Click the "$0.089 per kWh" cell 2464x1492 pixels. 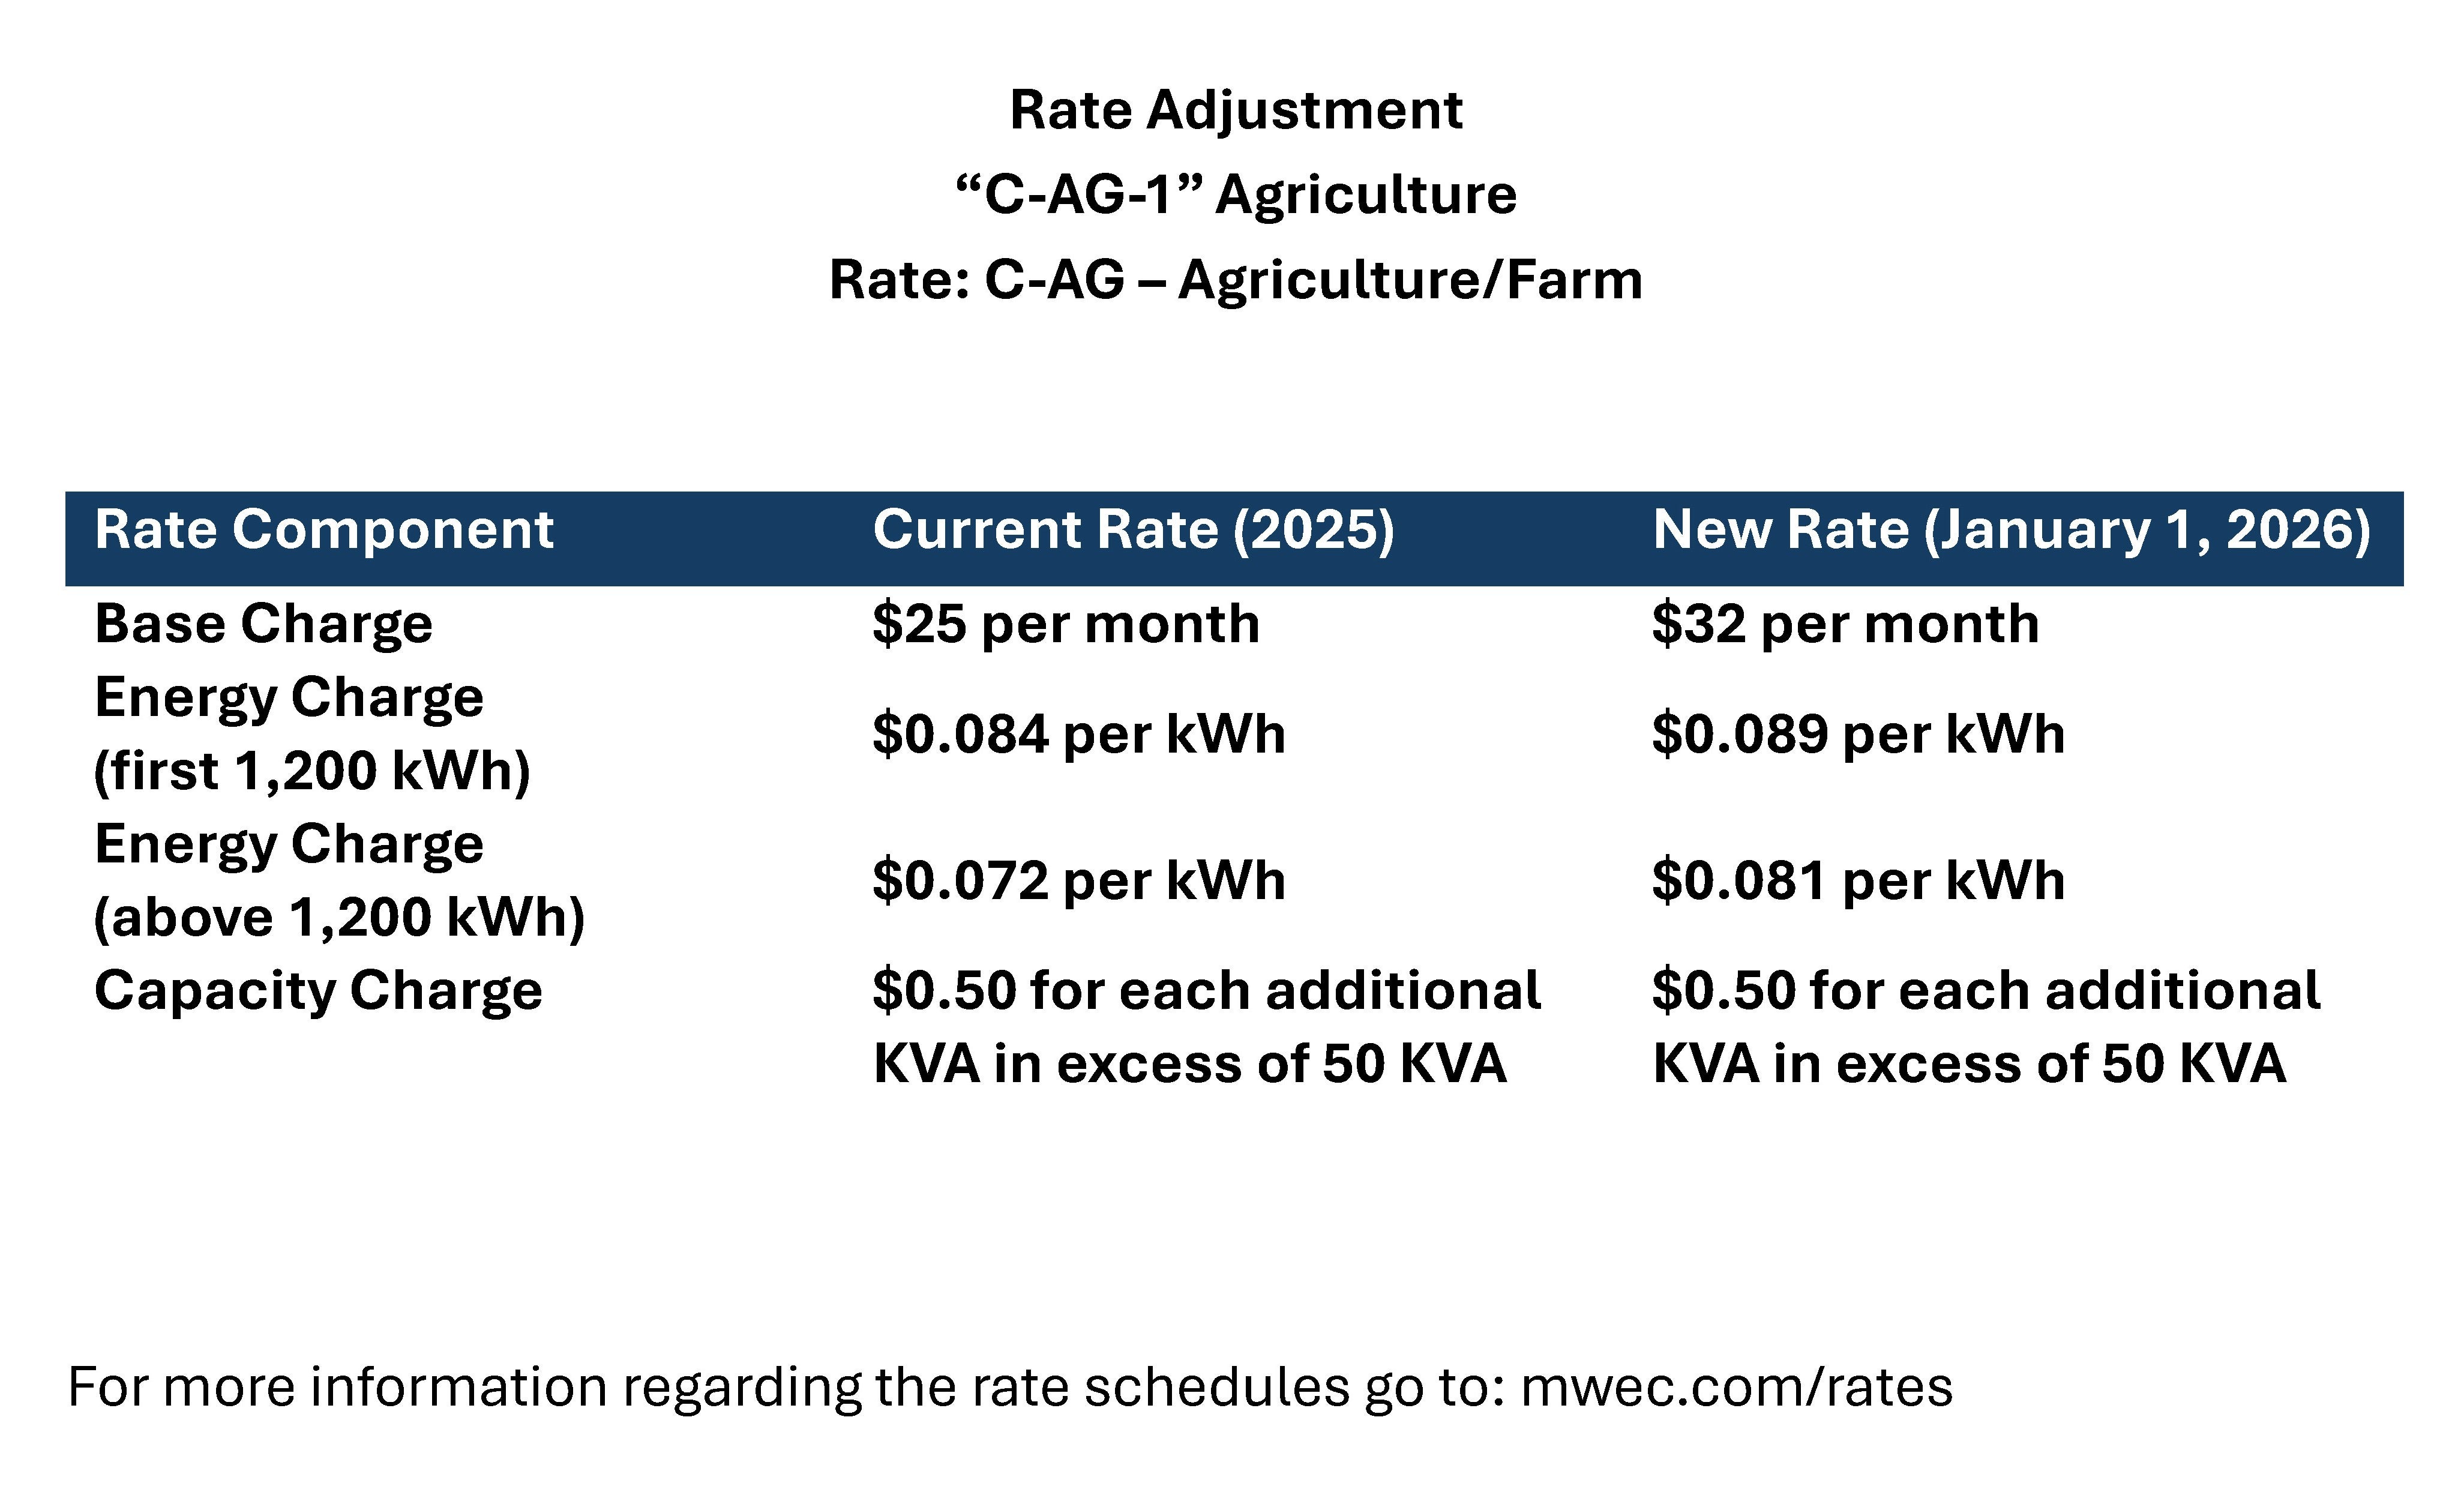tap(1858, 734)
